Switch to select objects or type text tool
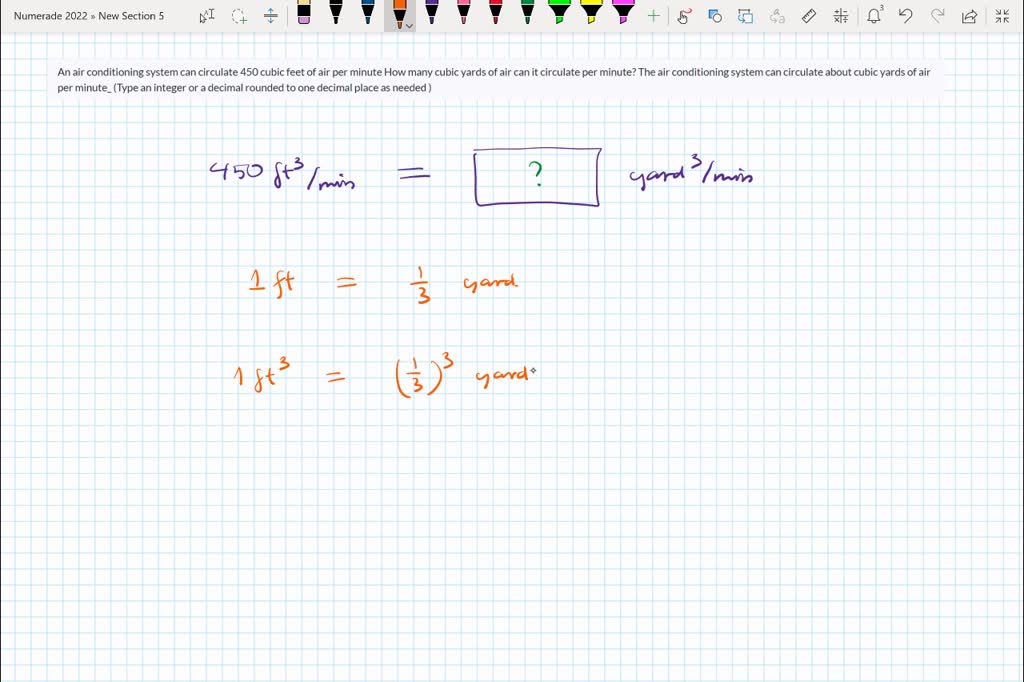 206,16
